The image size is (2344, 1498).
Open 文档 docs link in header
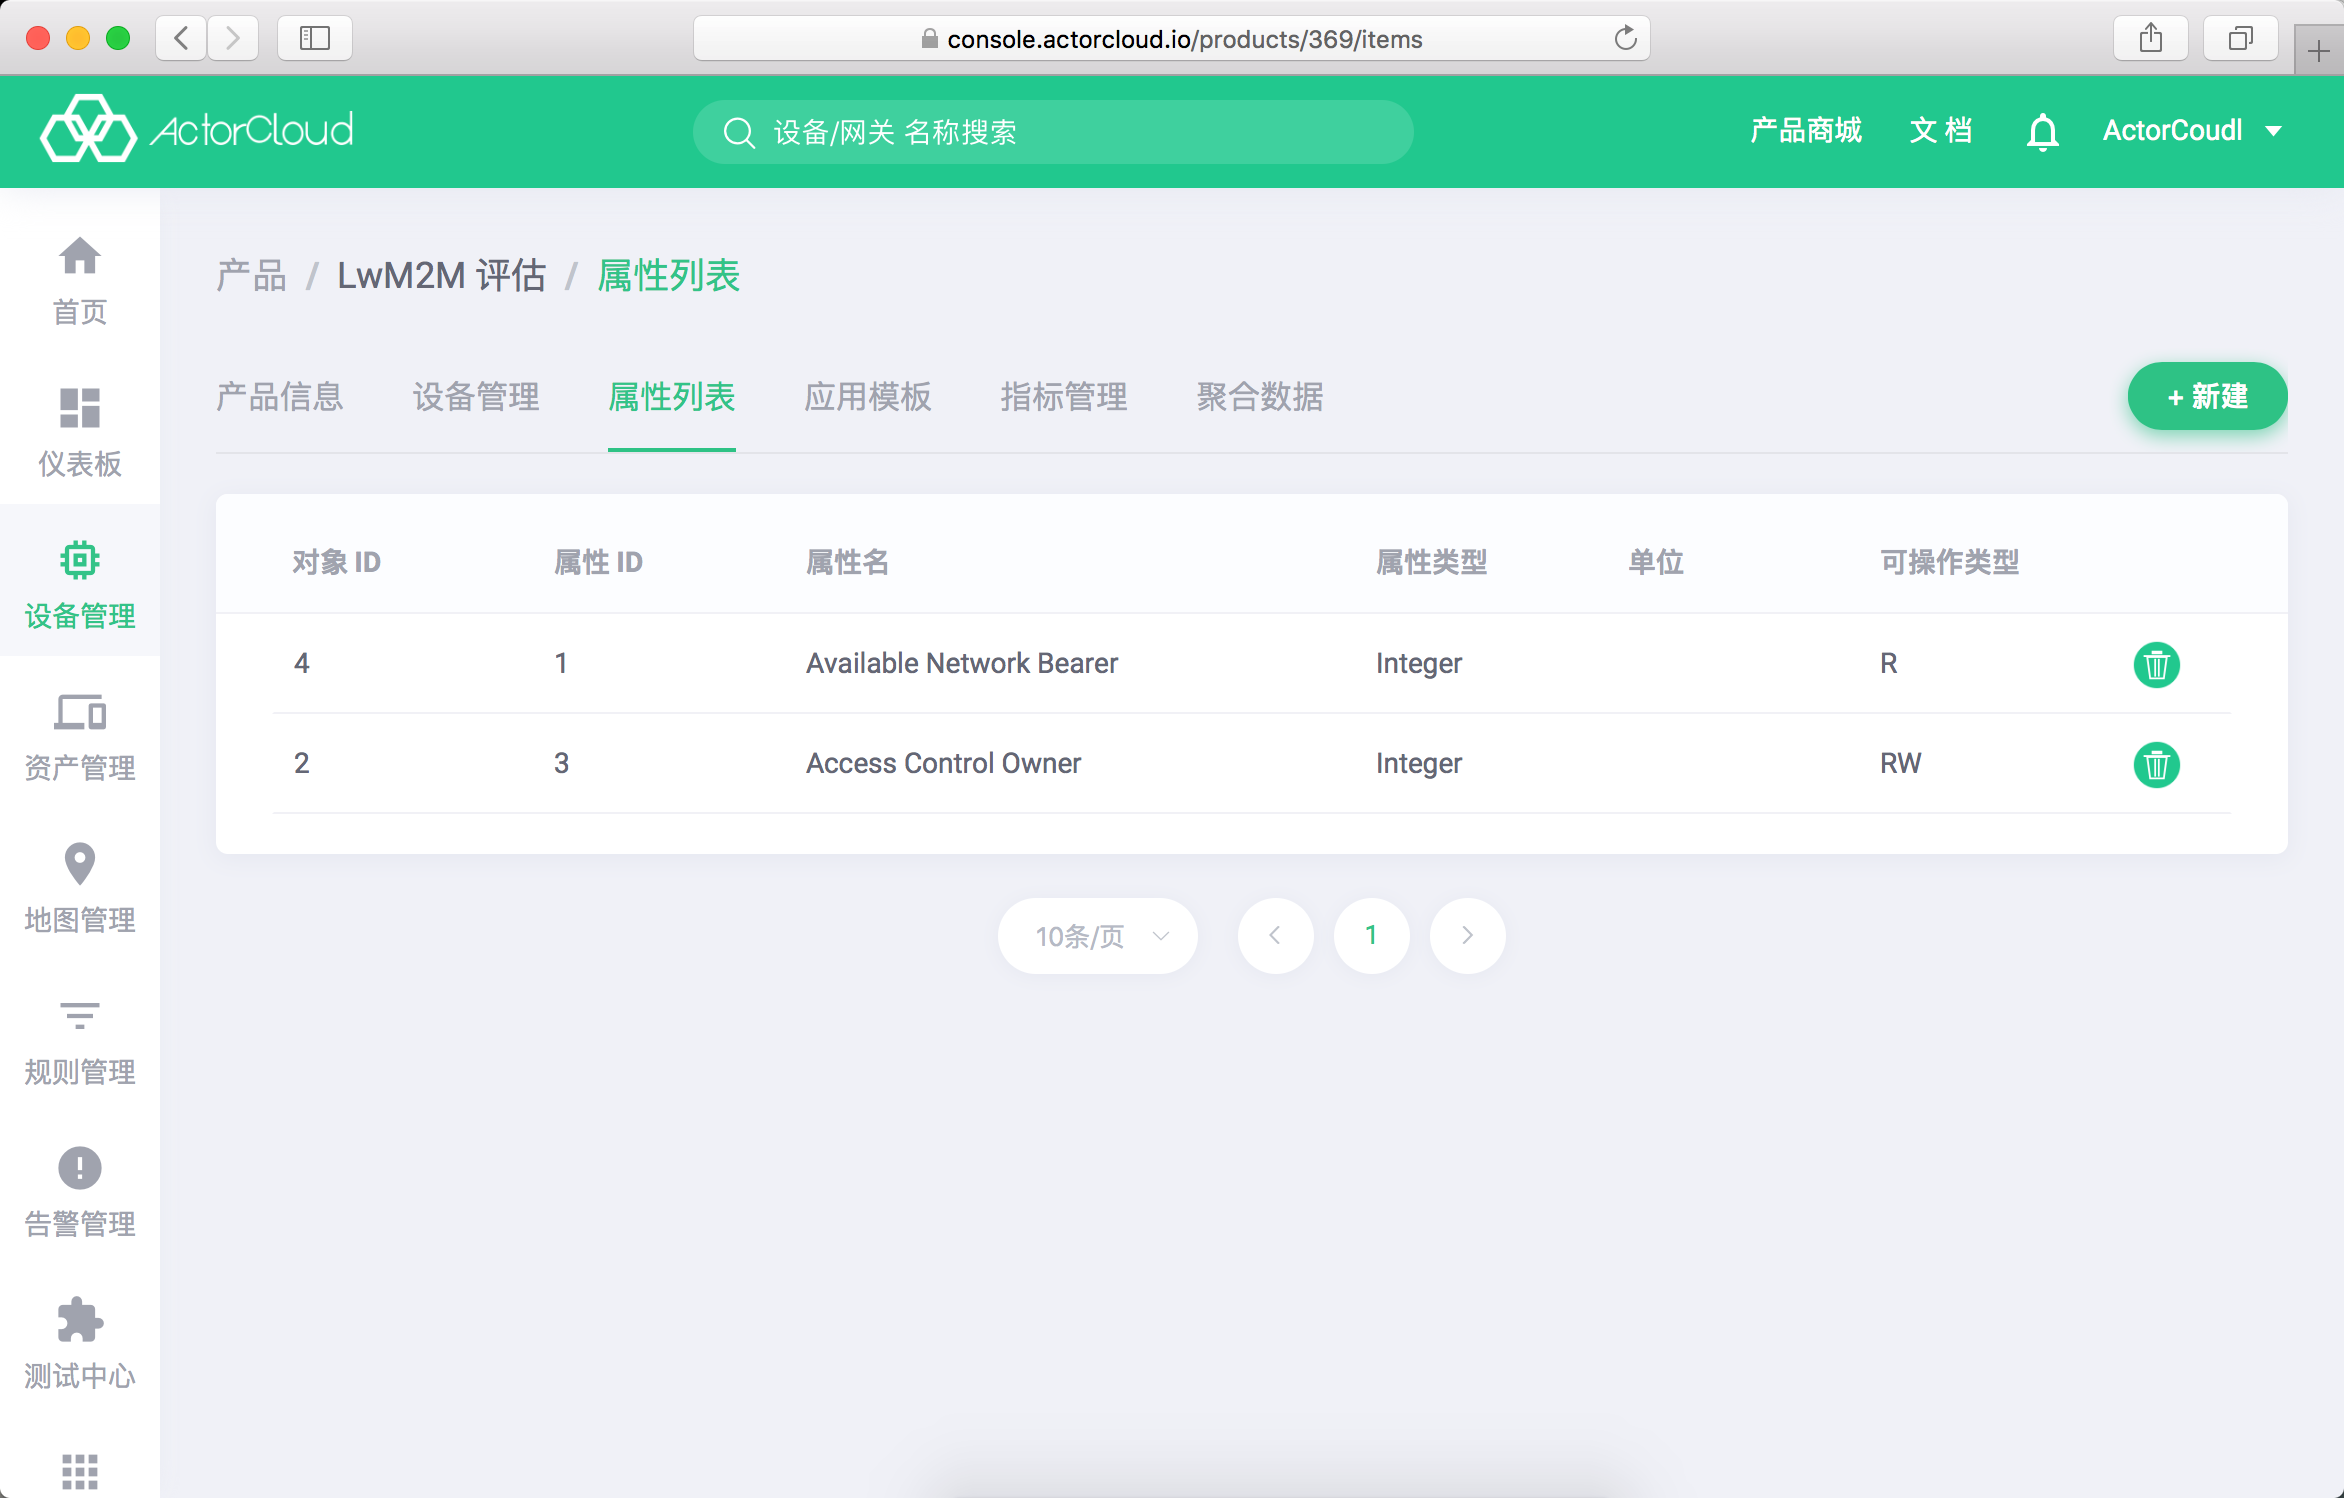(1941, 131)
